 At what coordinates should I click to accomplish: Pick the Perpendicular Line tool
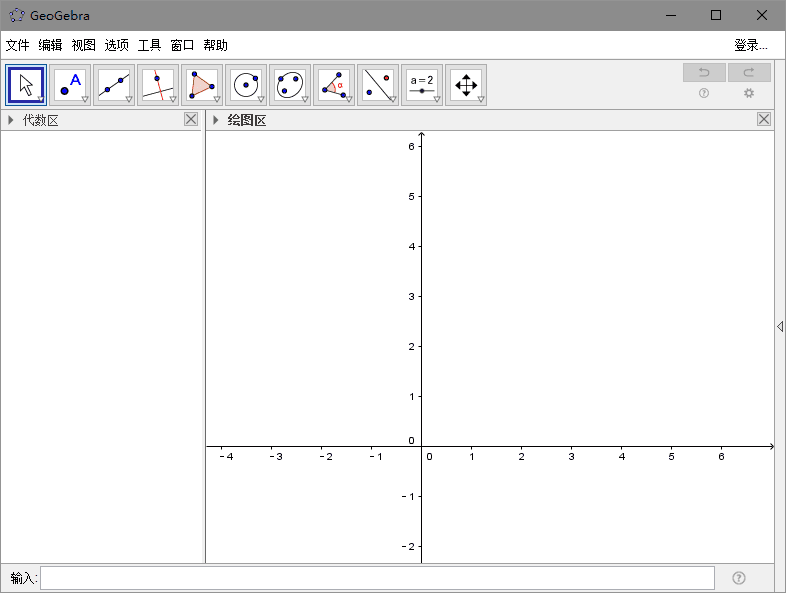[158, 85]
